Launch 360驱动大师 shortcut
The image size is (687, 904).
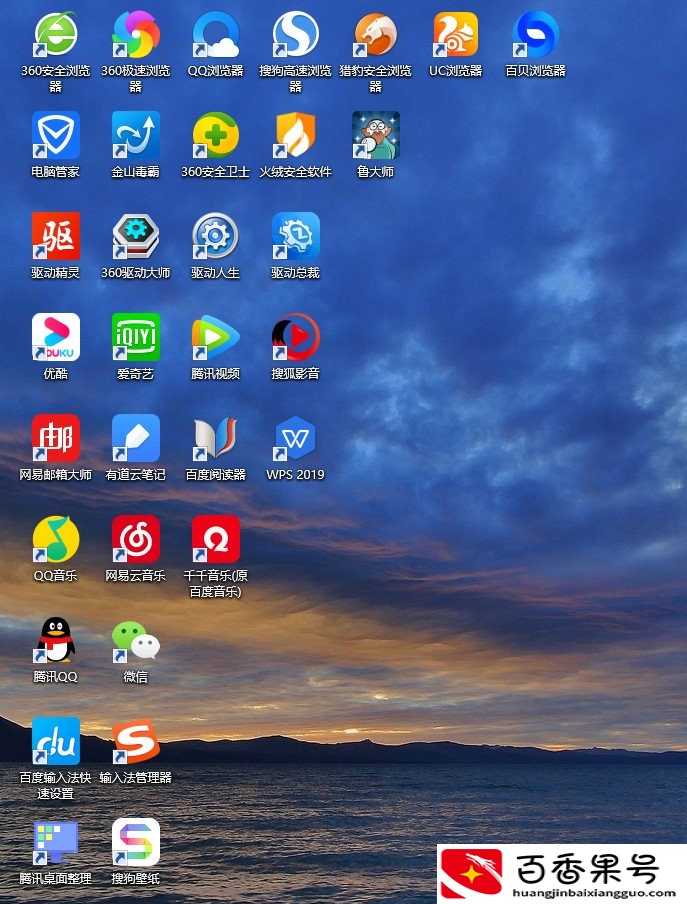coord(135,236)
